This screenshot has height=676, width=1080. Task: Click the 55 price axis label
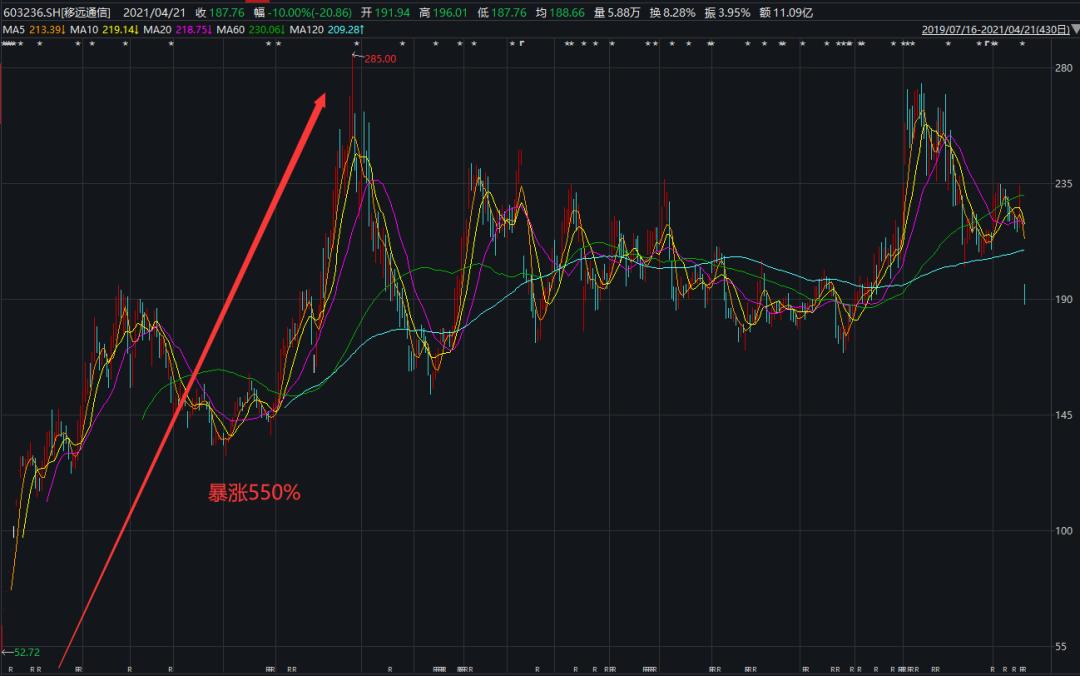click(1064, 646)
